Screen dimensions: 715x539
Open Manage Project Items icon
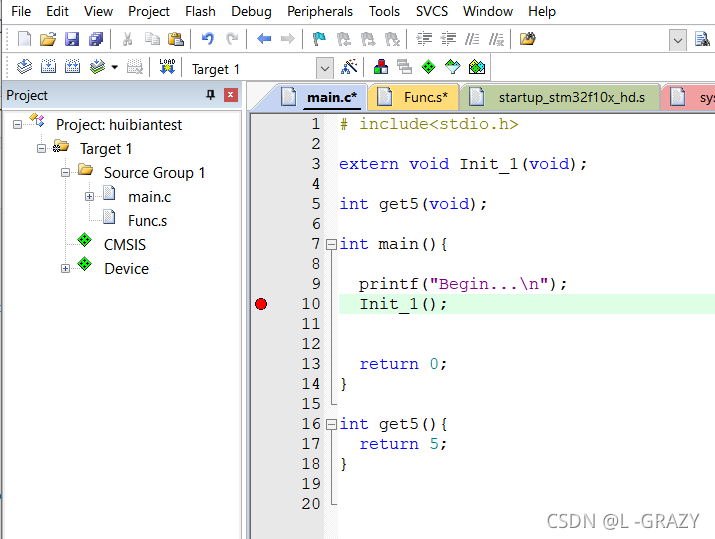[x=381, y=67]
